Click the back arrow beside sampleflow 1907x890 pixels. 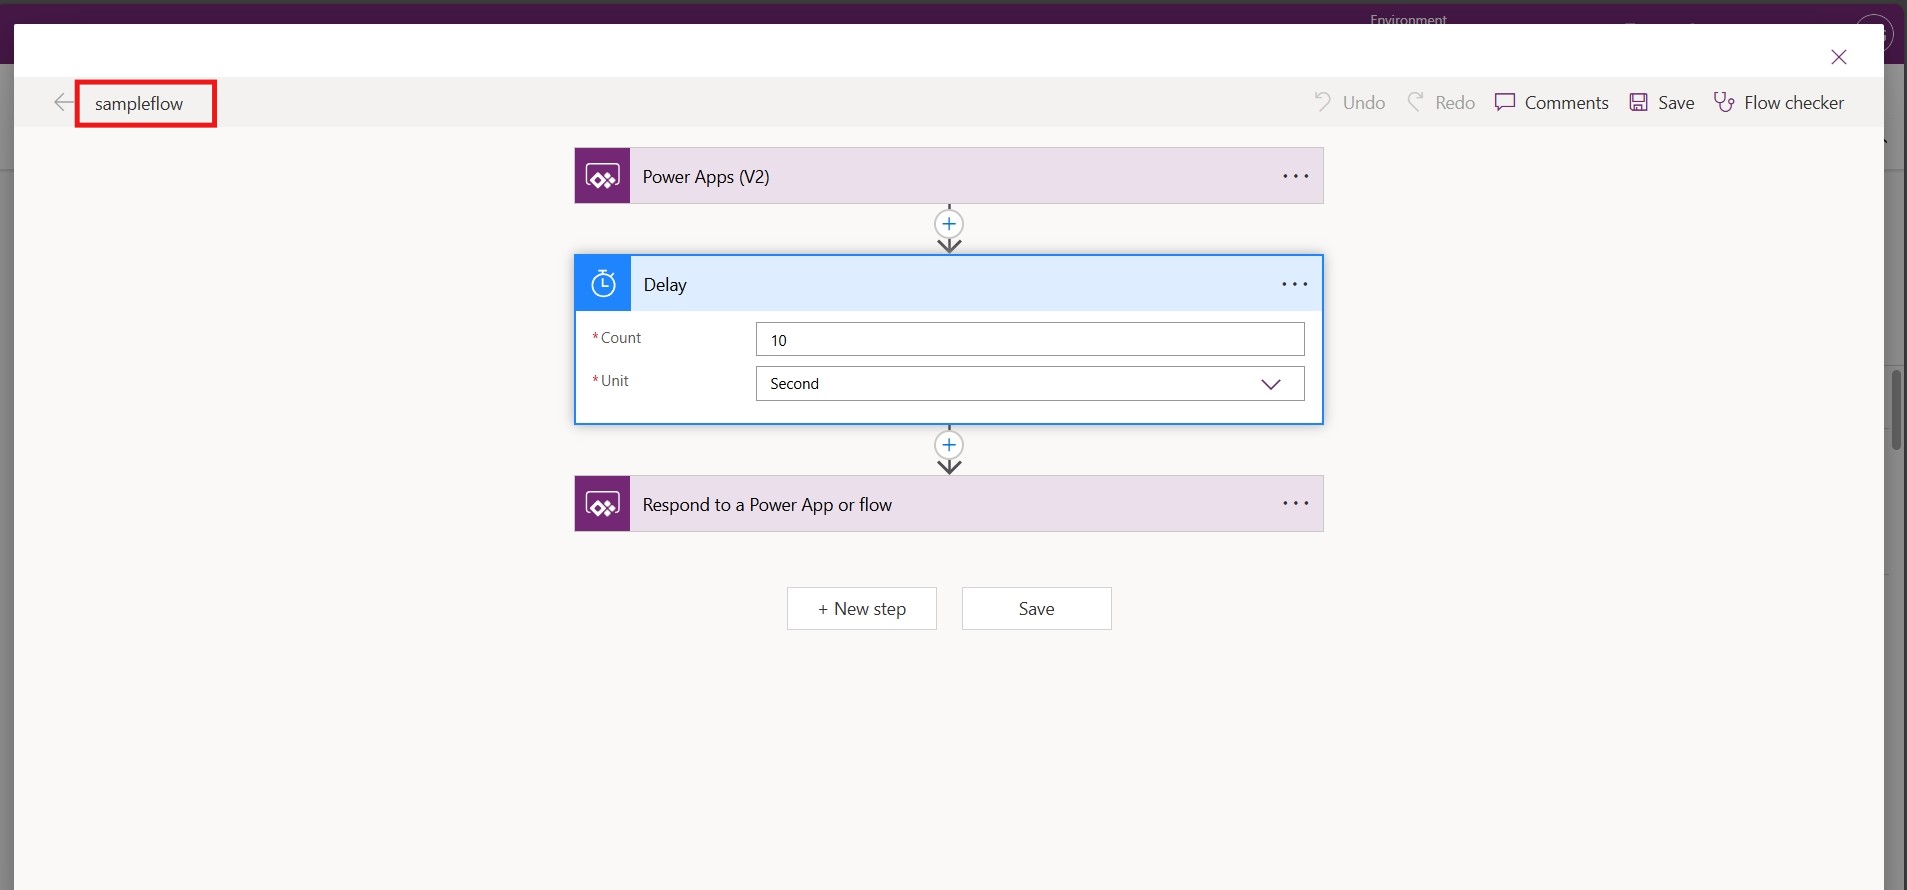(63, 103)
